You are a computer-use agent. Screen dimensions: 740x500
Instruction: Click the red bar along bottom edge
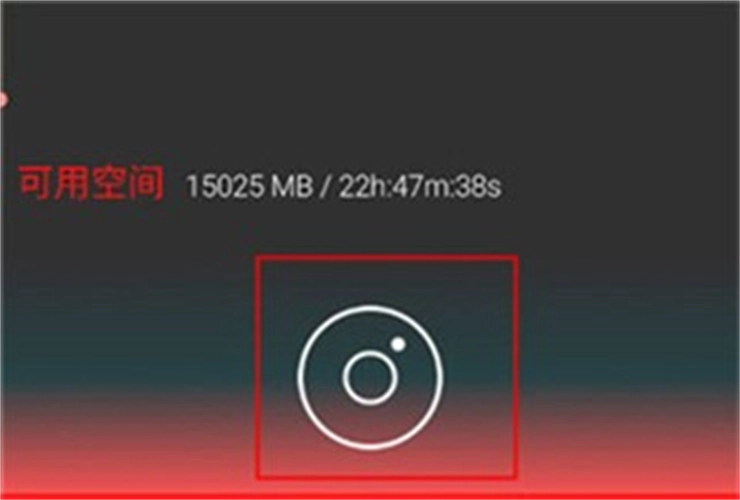[x=370, y=496]
